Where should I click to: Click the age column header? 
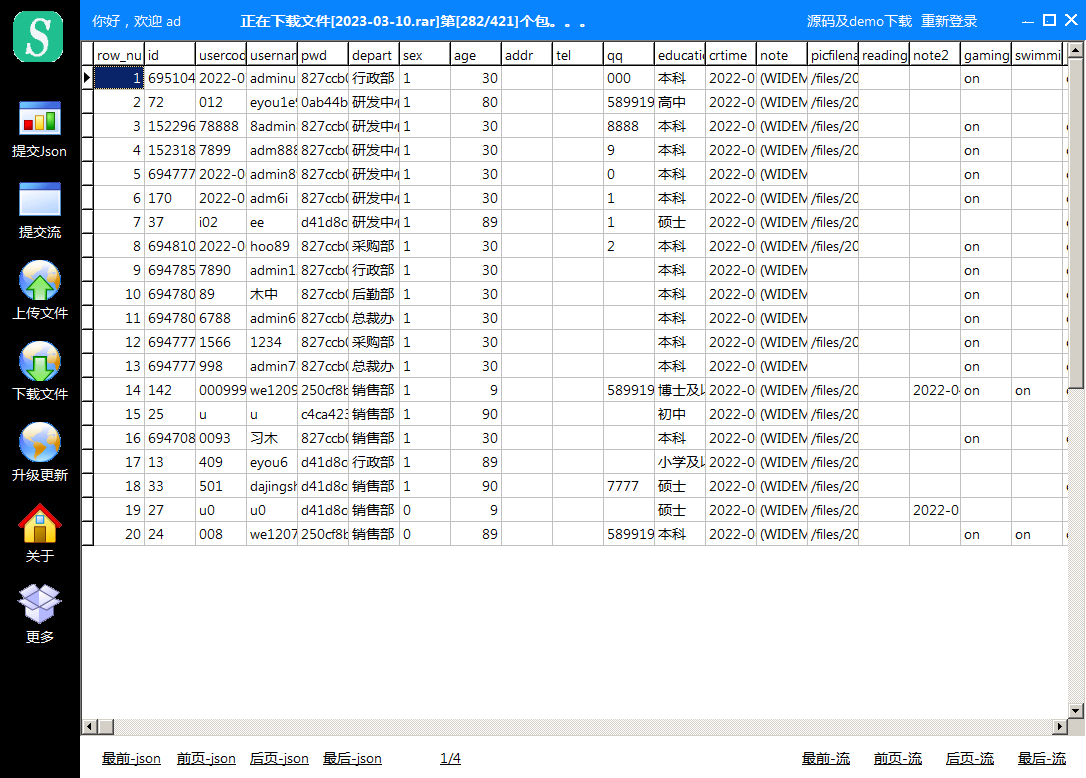click(x=476, y=55)
